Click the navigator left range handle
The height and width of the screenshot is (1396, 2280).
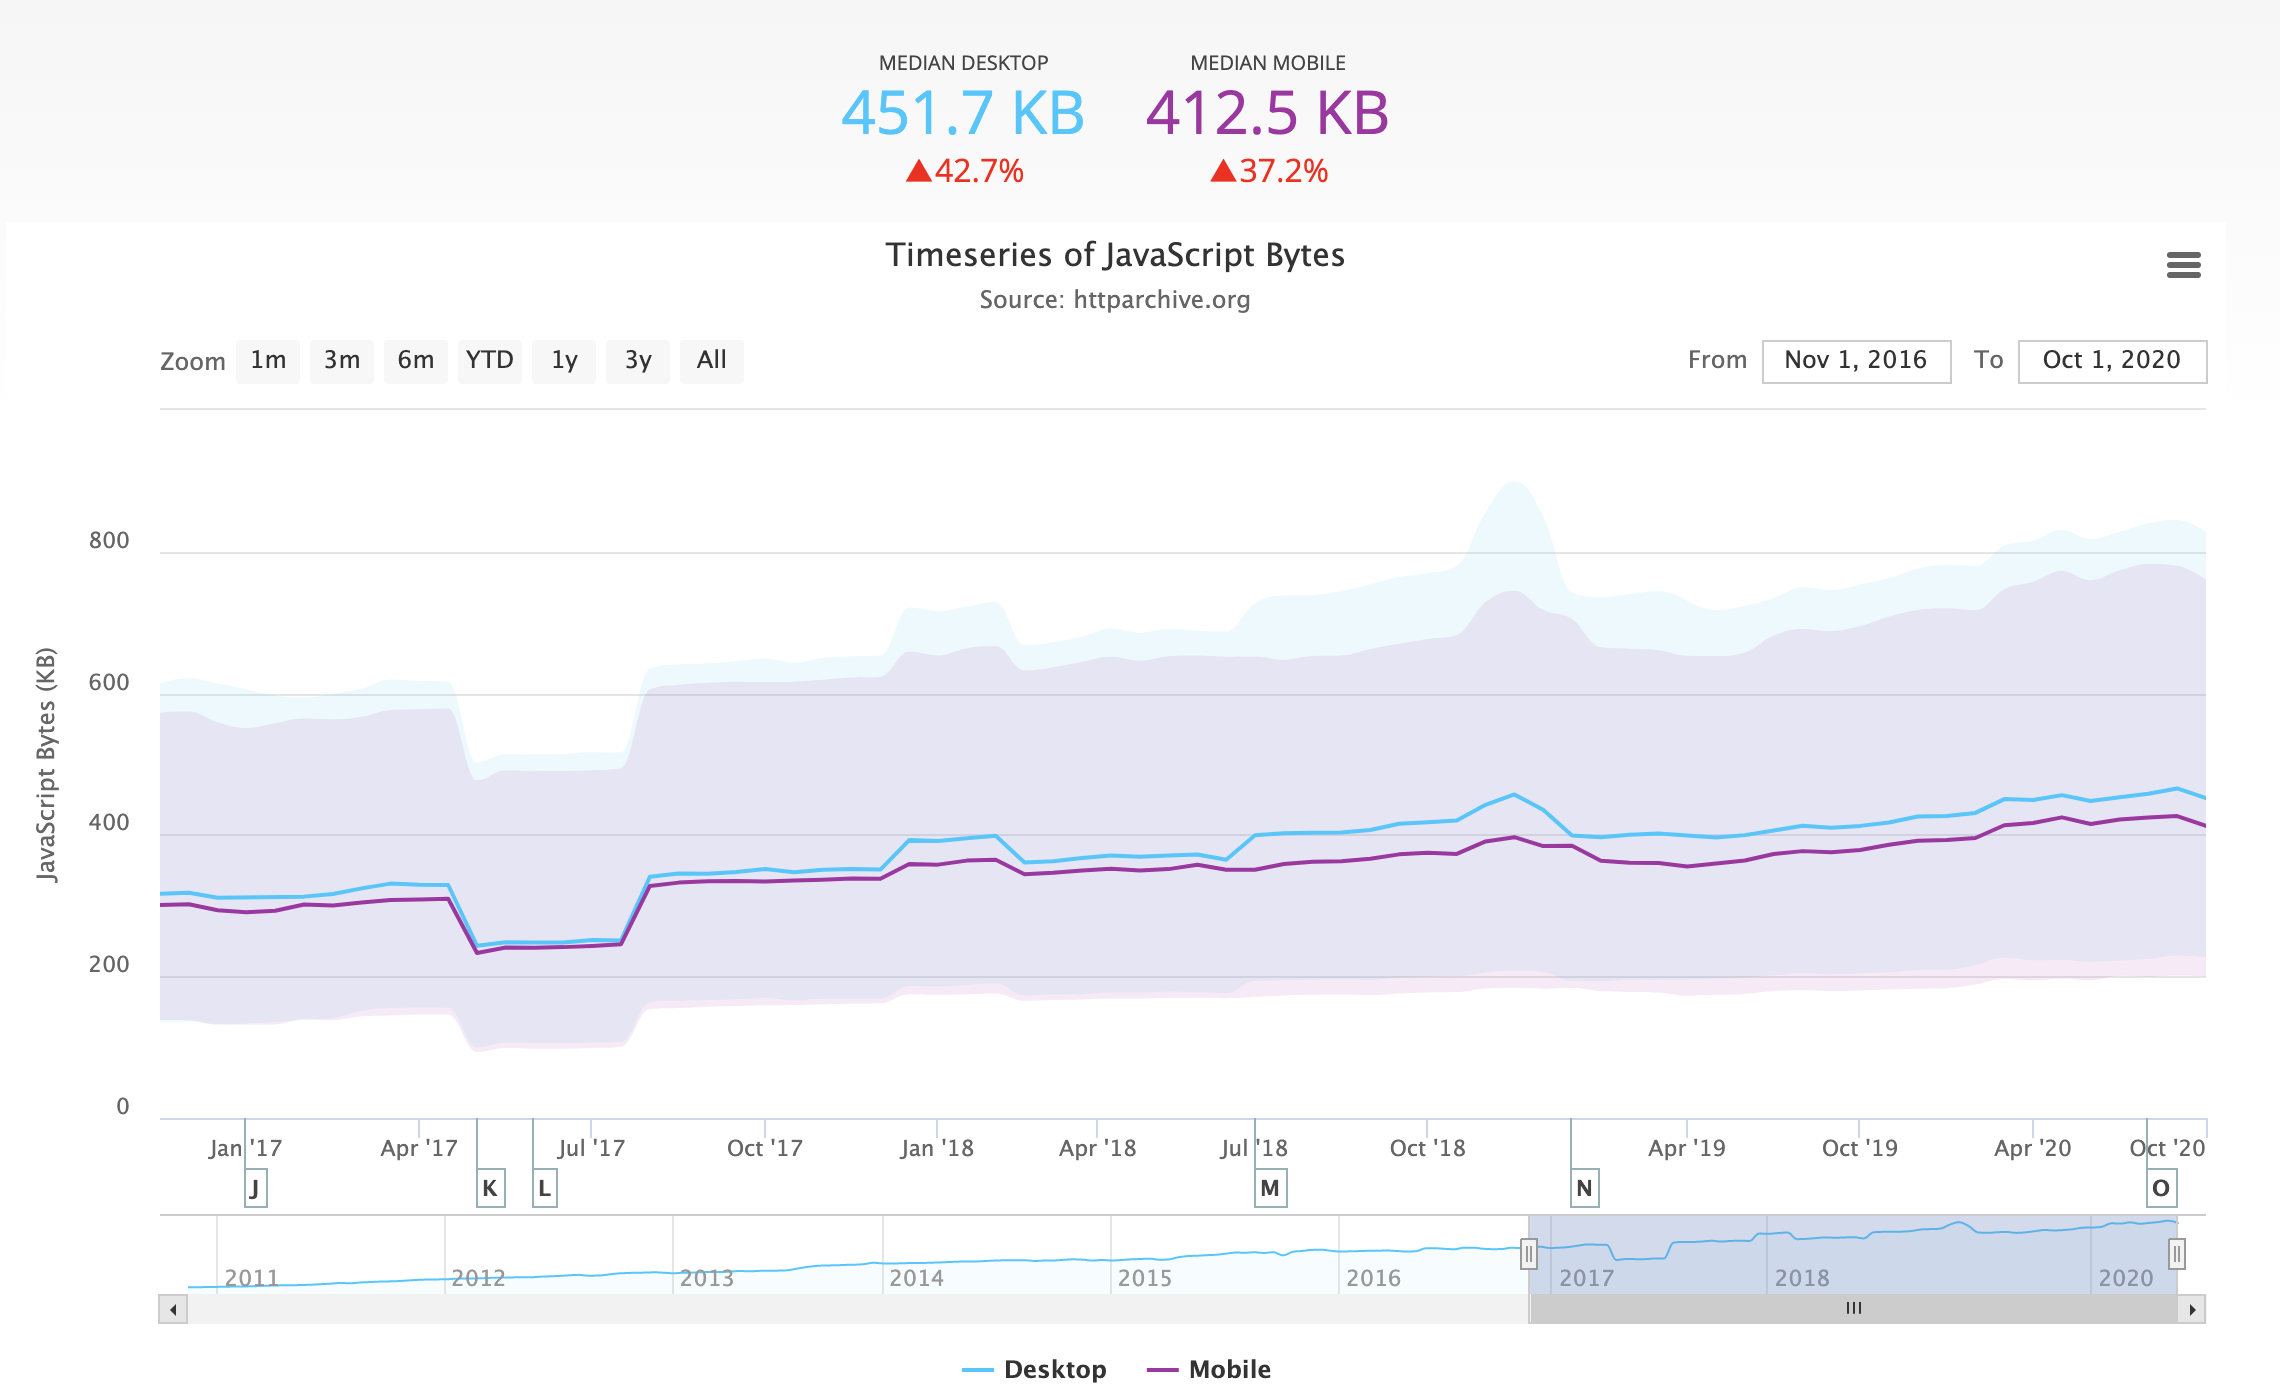(x=1528, y=1253)
